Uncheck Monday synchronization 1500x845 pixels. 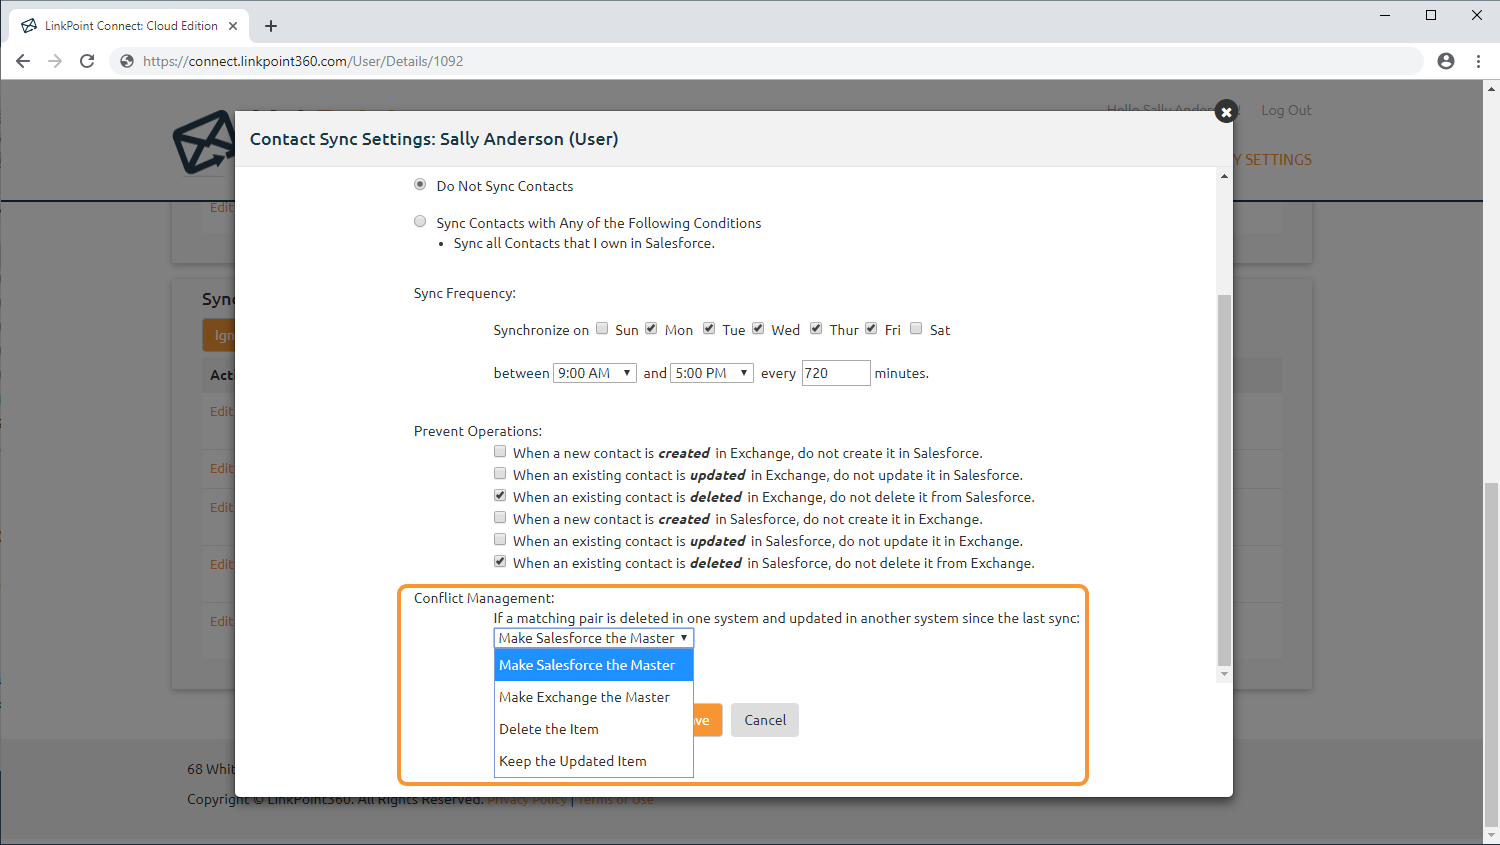pyautogui.click(x=651, y=328)
